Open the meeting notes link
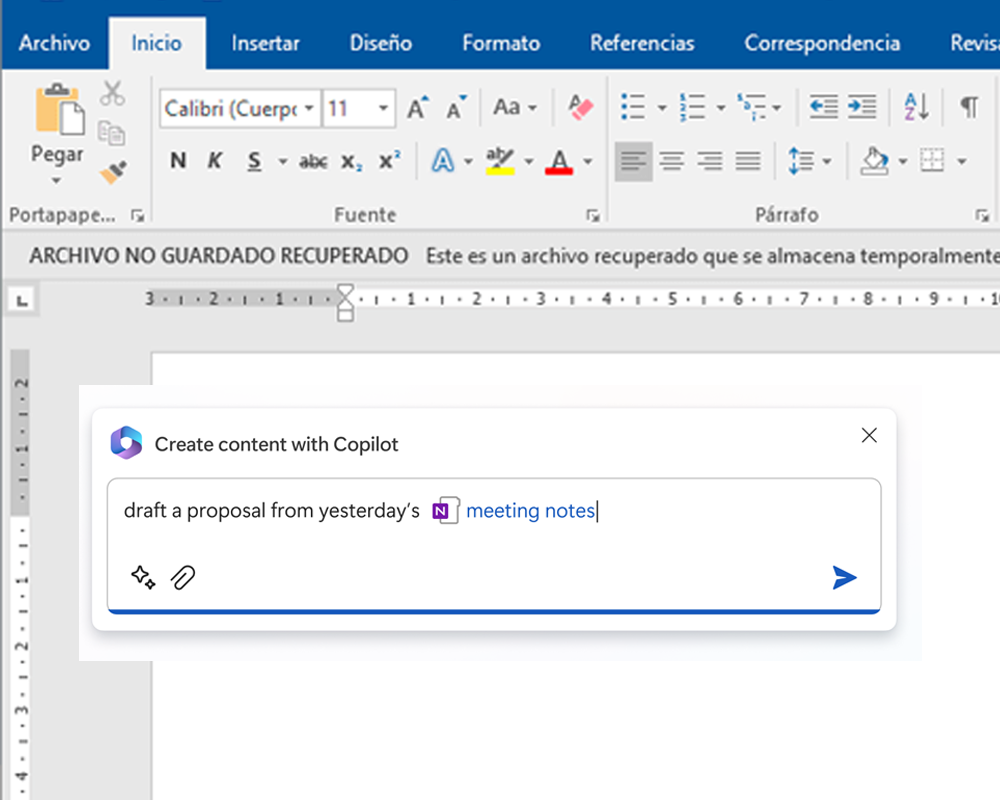The image size is (1000, 800). pos(531,510)
